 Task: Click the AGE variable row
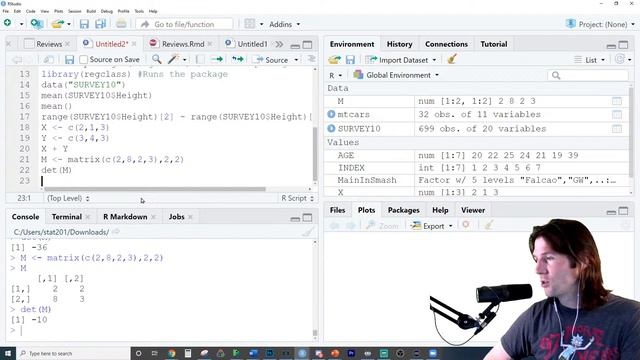point(478,155)
